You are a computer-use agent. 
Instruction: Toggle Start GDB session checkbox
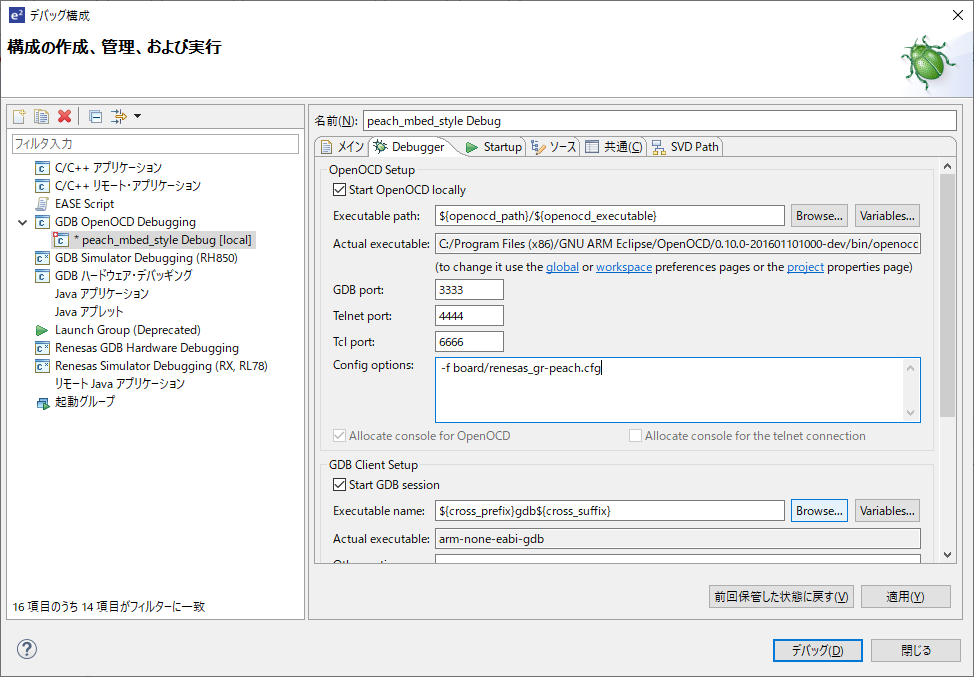pyautogui.click(x=339, y=484)
